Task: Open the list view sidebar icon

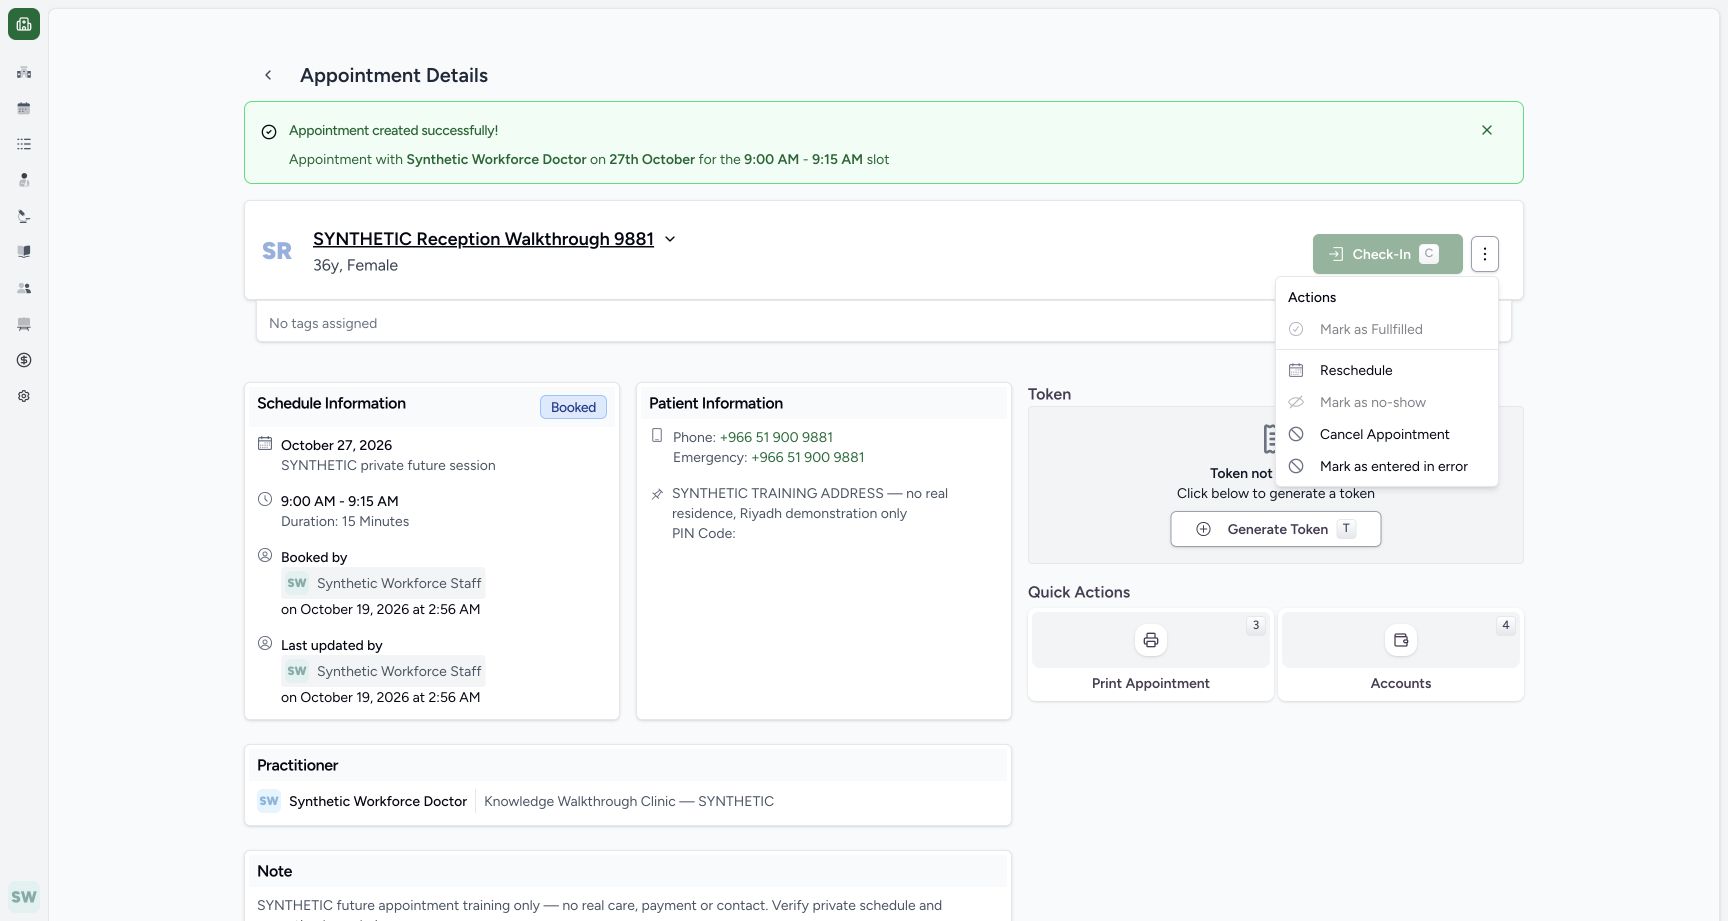Action: coord(24,144)
